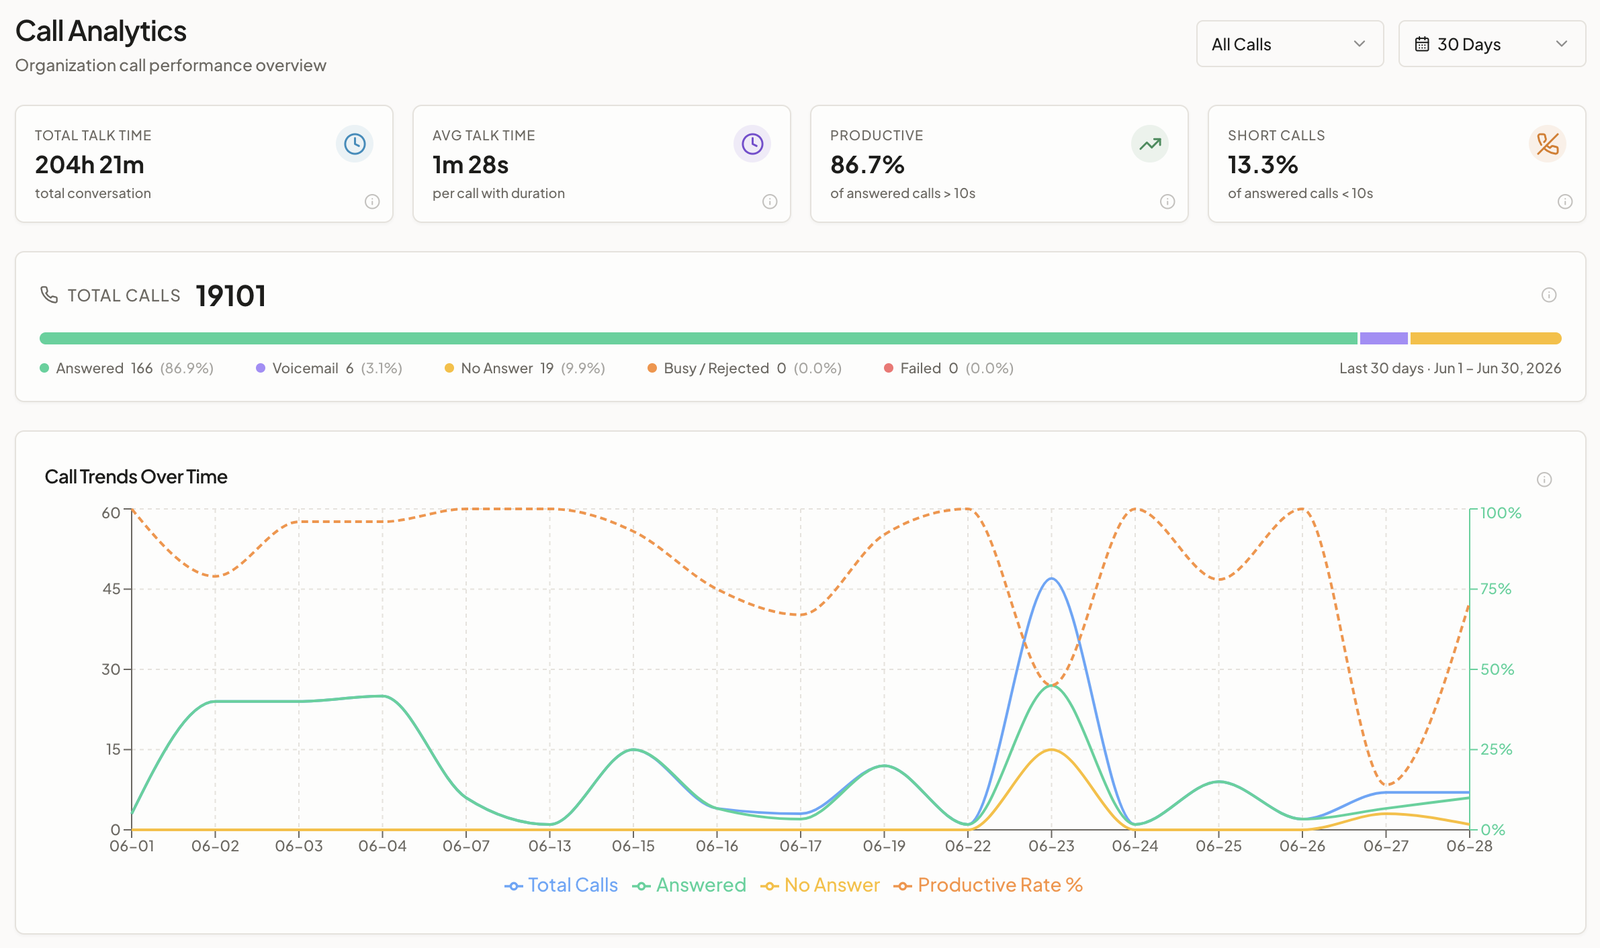Click the No Answer 19 (9.9%) status entry
This screenshot has width=1600, height=948.
[x=525, y=368]
